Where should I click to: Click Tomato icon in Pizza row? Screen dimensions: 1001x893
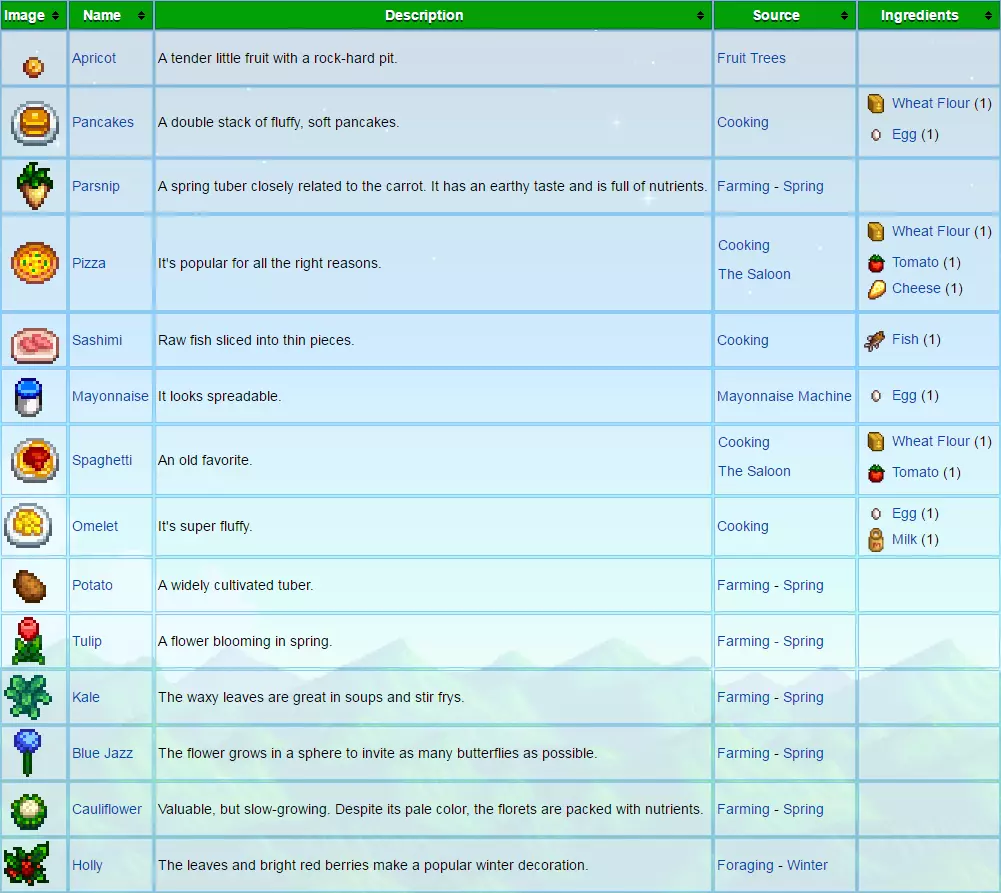pos(876,262)
